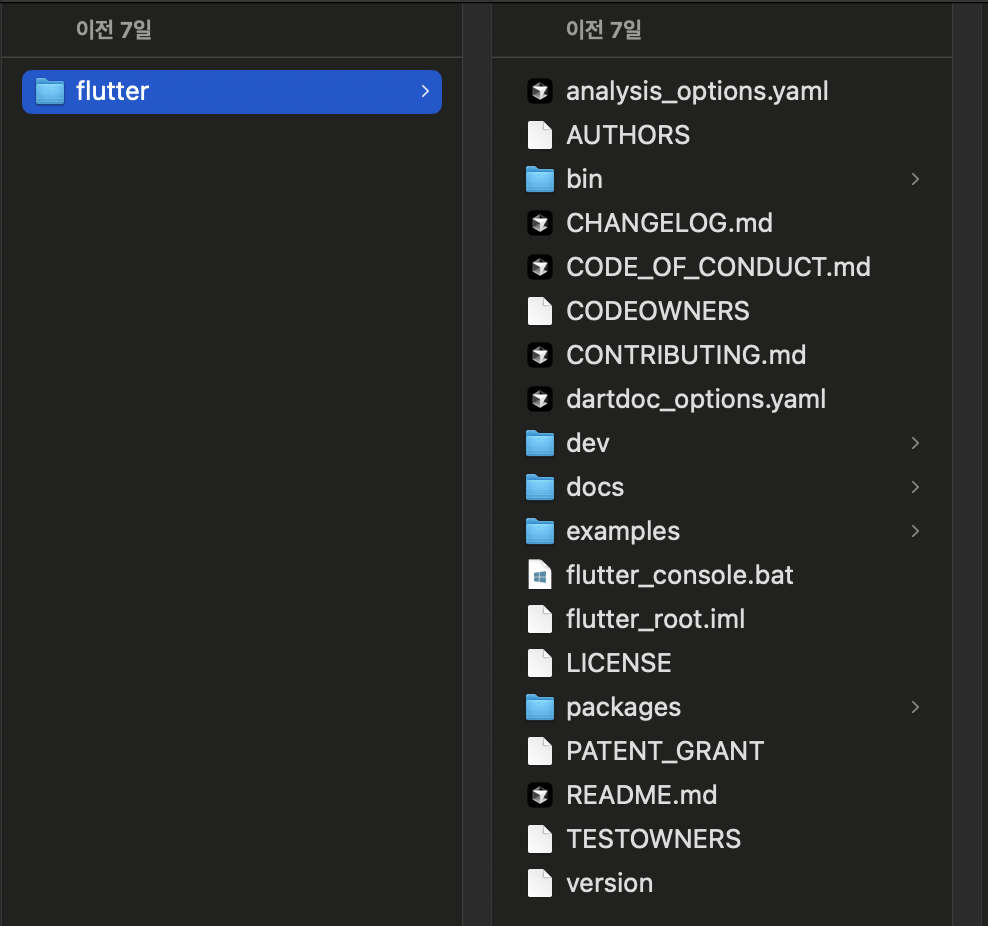Click the packages folder icon
988x926 pixels.
(540, 707)
